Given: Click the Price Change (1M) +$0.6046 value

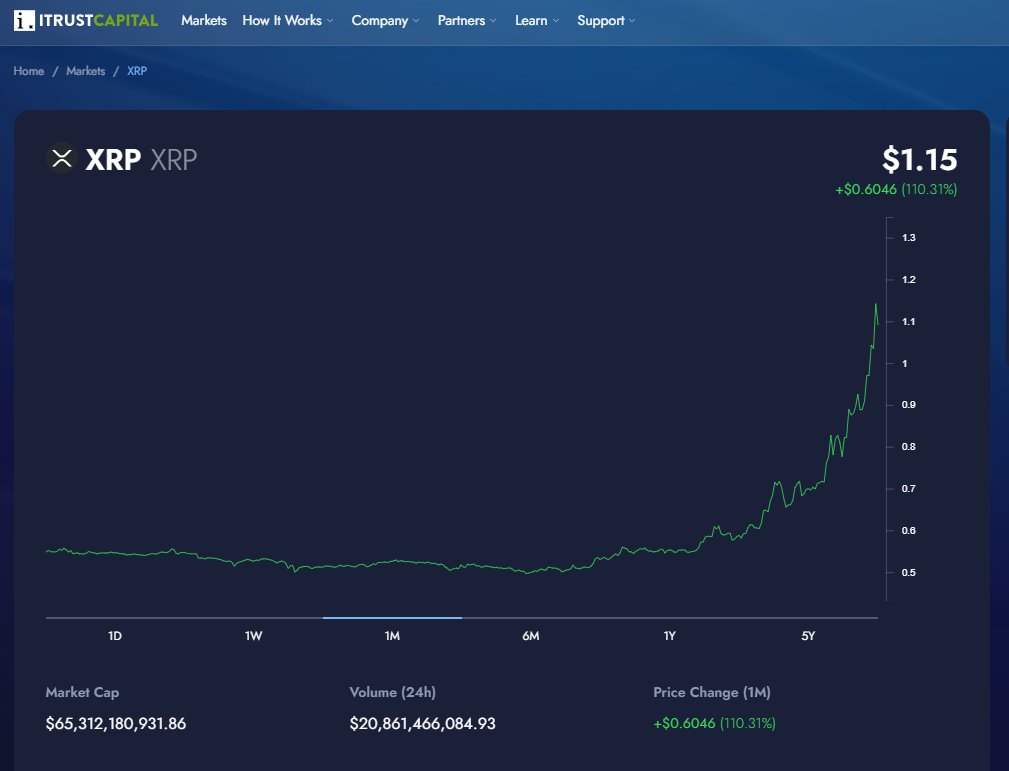Looking at the screenshot, I should pyautogui.click(x=714, y=723).
